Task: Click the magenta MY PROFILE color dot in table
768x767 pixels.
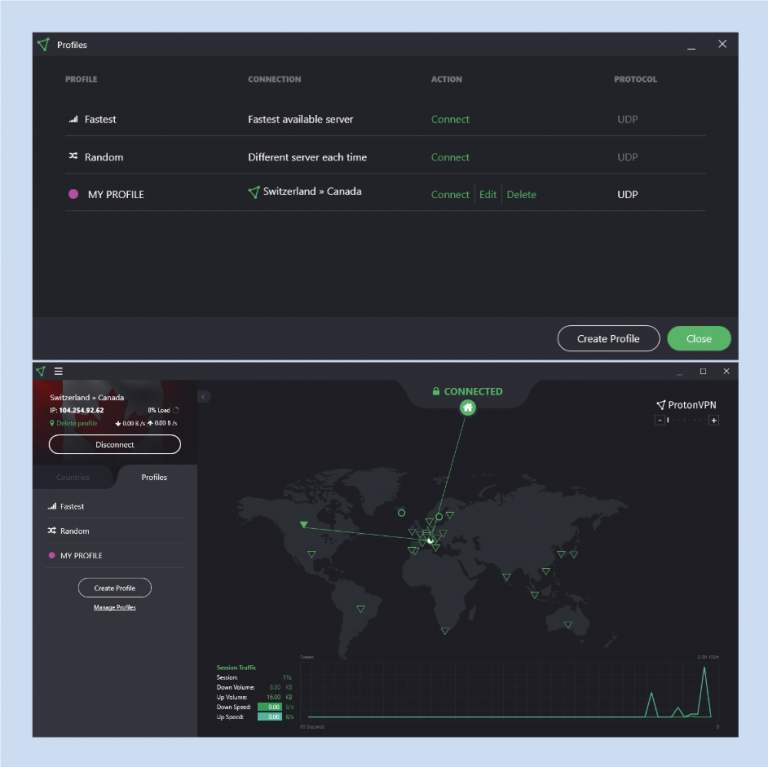Action: [73, 194]
